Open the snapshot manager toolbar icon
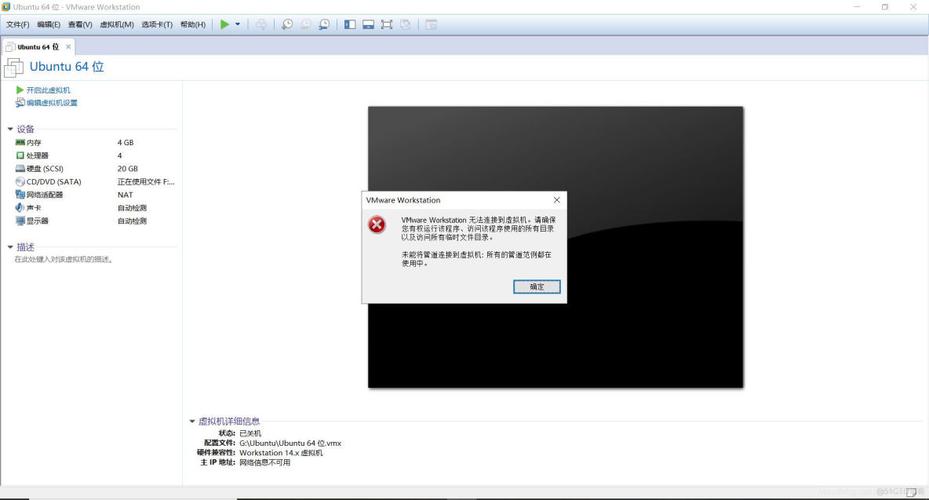Screen dimensions: 929x500 click(324, 24)
